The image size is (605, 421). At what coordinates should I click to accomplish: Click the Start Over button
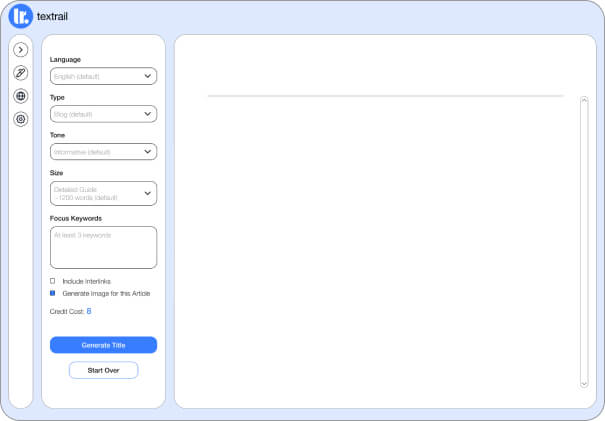(103, 370)
